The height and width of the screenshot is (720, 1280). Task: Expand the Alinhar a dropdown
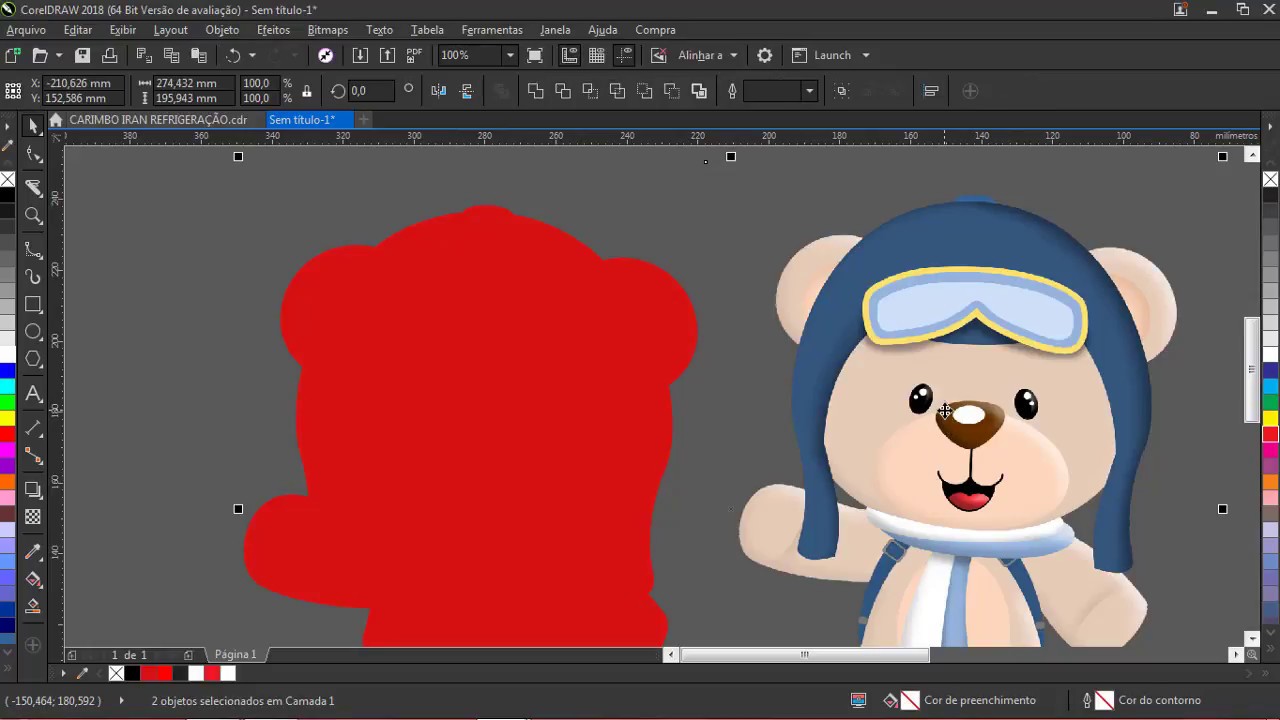(x=733, y=55)
